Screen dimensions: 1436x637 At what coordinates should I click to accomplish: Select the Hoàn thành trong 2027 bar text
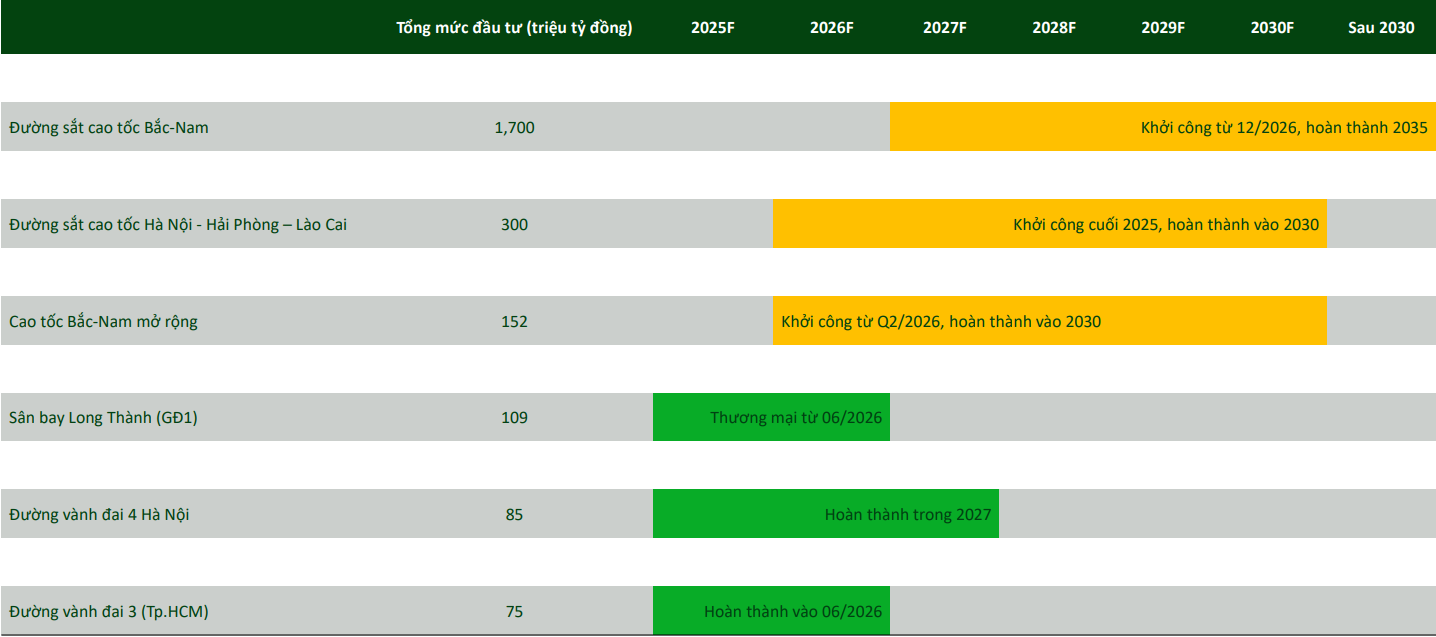pyautogui.click(x=907, y=515)
